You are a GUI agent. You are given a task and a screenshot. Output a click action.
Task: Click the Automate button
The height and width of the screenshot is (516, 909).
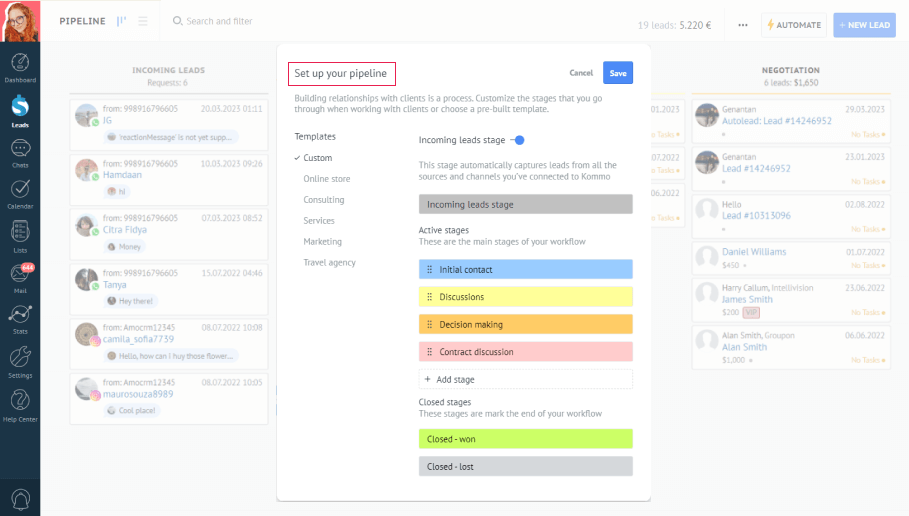pos(794,25)
